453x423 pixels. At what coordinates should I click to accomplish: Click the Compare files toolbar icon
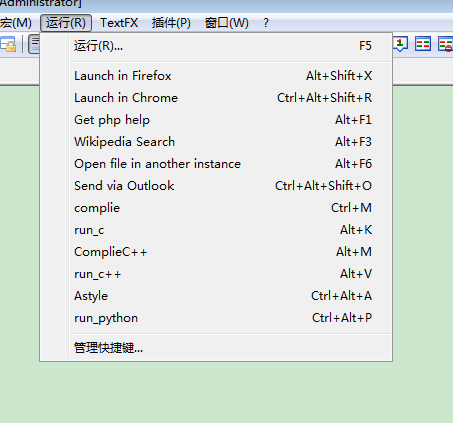click(x=423, y=44)
